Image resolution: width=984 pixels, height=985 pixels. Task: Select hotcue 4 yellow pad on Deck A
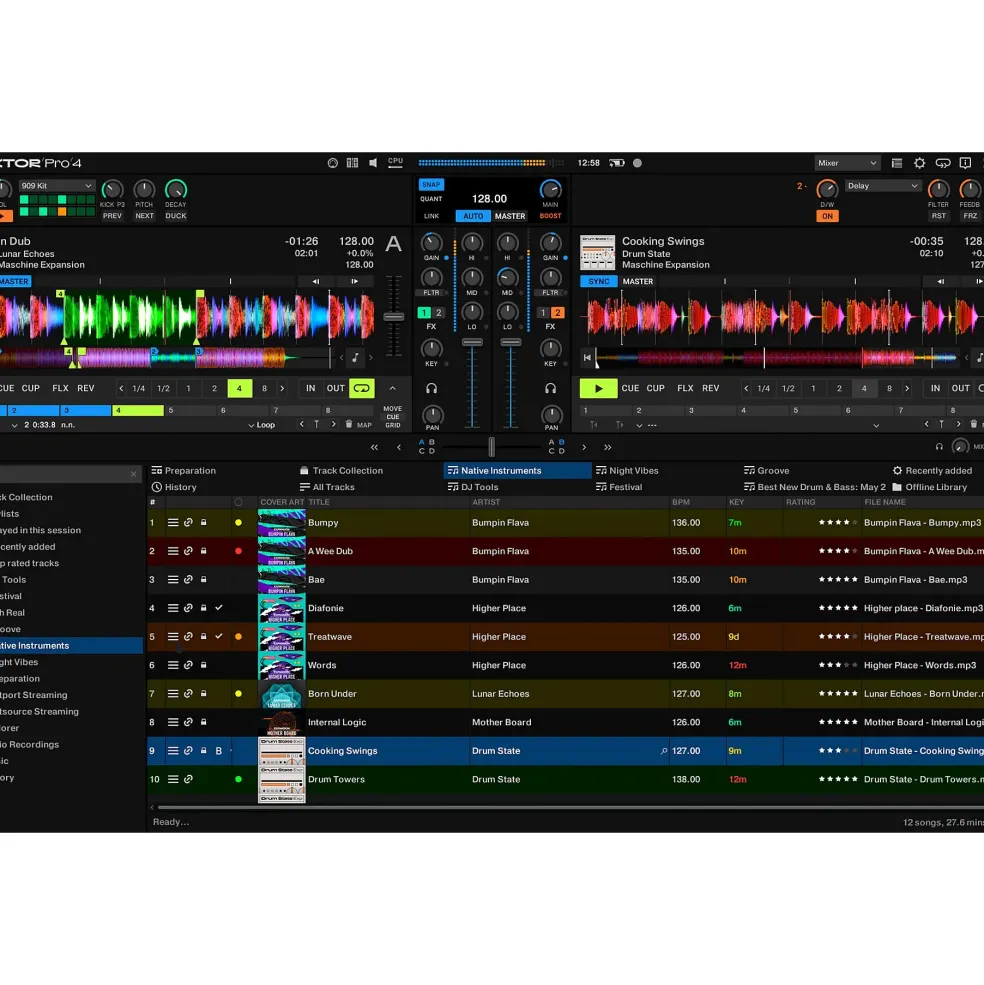pyautogui.click(x=138, y=411)
